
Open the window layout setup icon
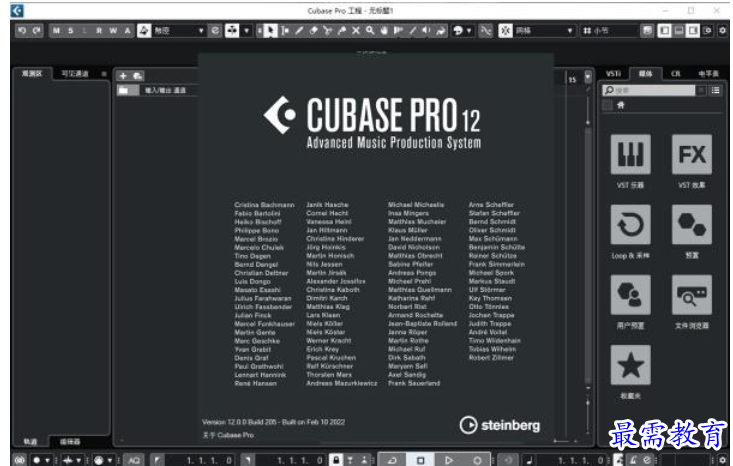tap(708, 31)
